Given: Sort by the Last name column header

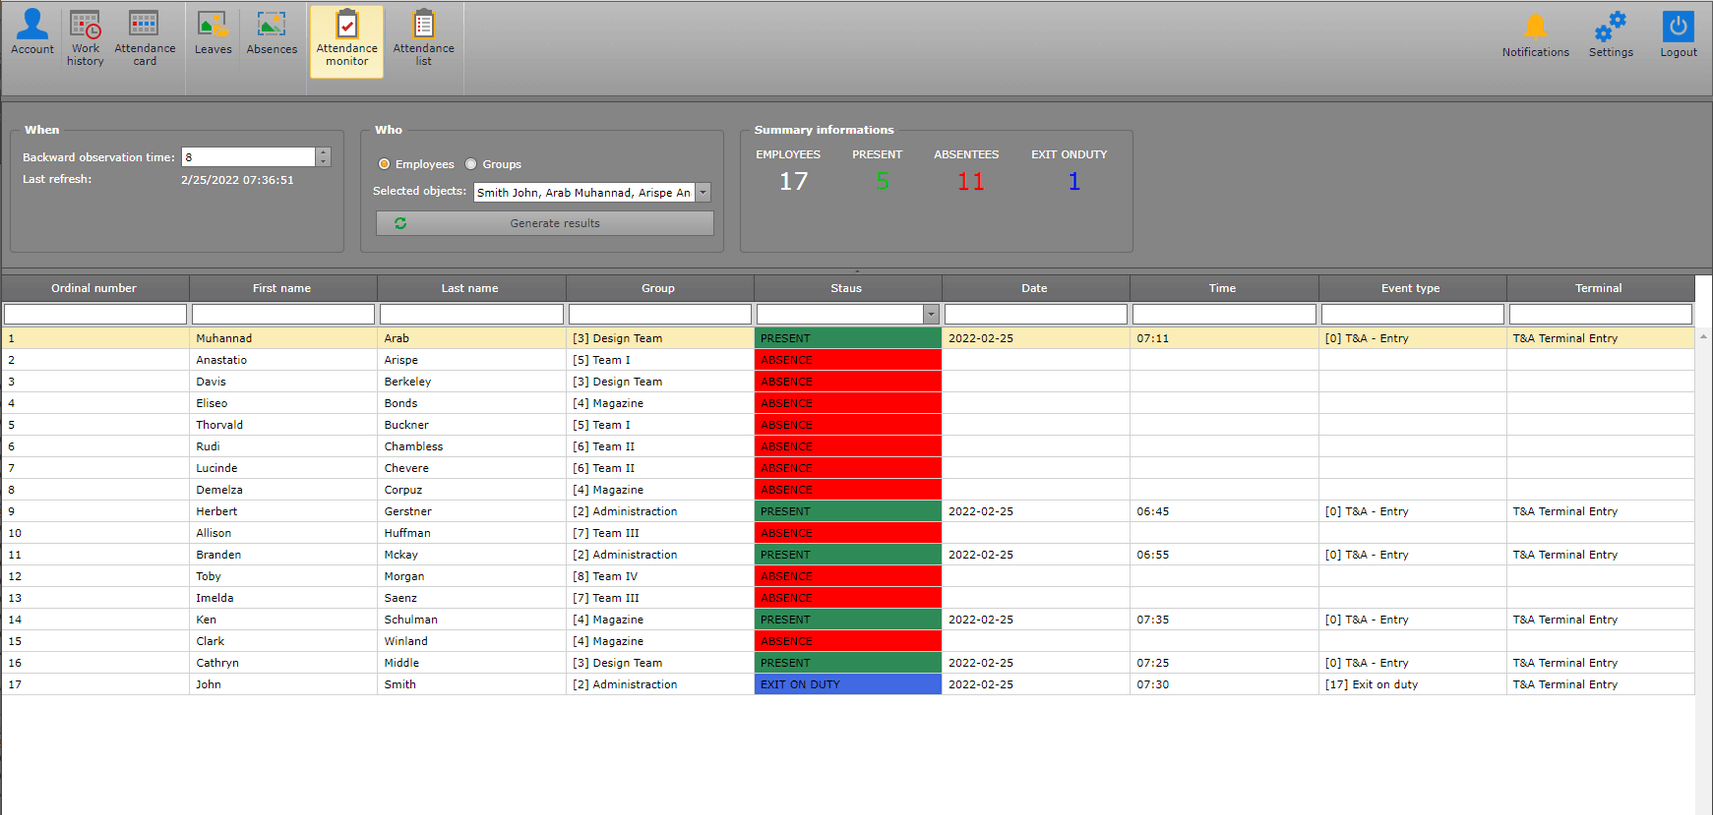Looking at the screenshot, I should tap(470, 288).
